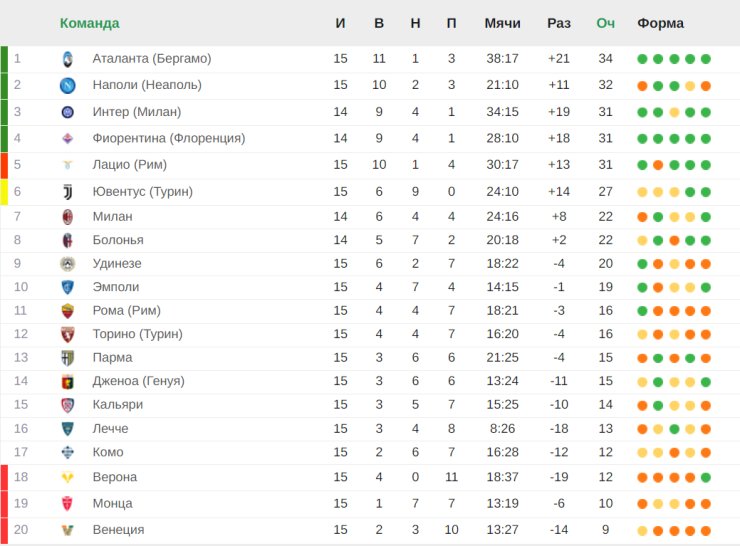Click the Форма column header
Image resolution: width=740 pixels, height=546 pixels.
pyautogui.click(x=660, y=23)
